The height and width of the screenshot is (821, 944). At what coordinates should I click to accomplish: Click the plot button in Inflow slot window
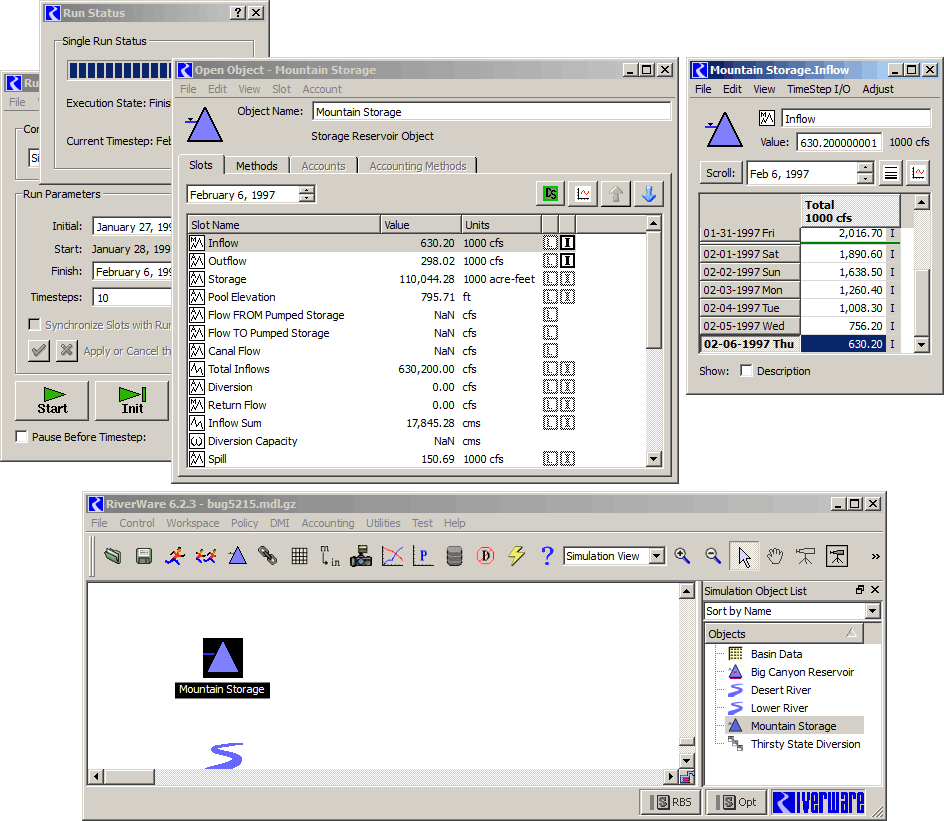pyautogui.click(x=918, y=173)
